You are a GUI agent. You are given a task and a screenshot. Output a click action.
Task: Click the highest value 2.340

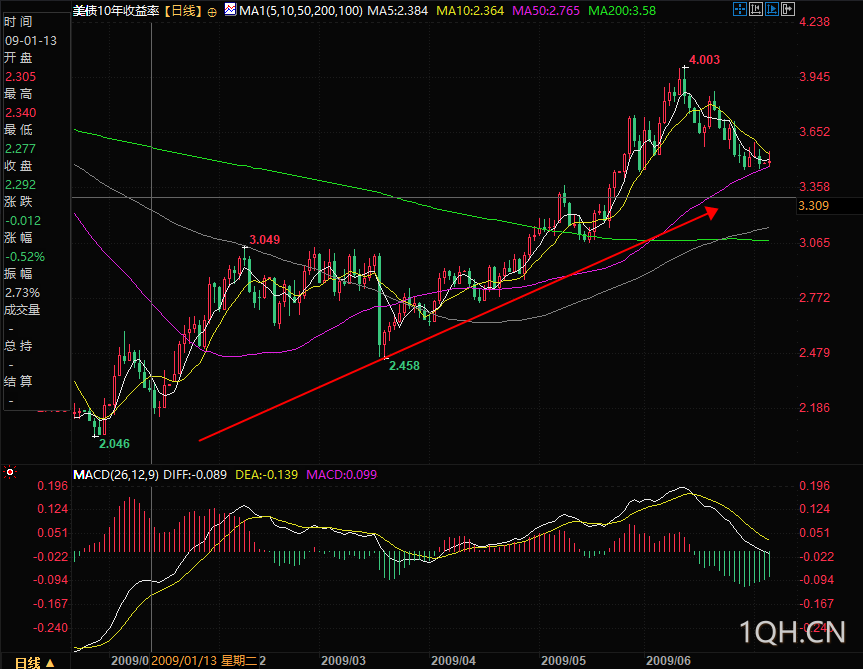pyautogui.click(x=20, y=113)
